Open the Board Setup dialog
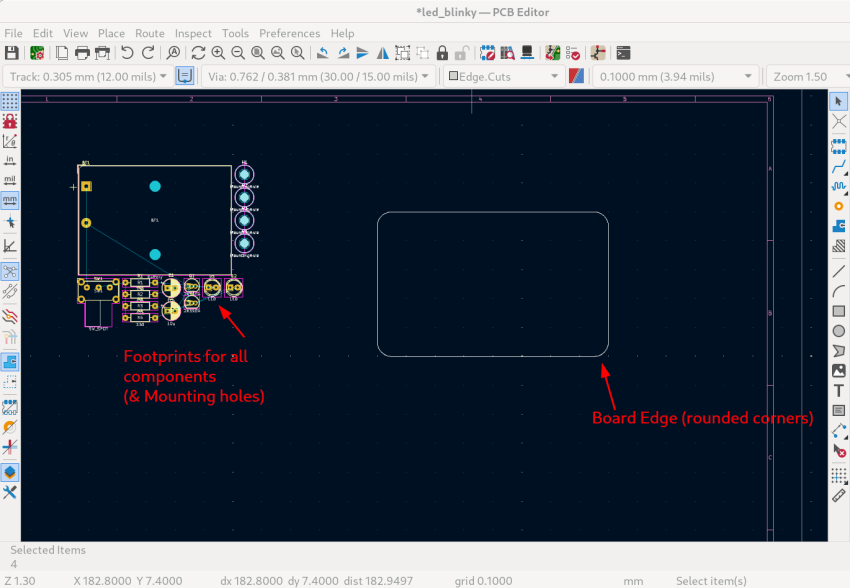Image resolution: width=850 pixels, height=588 pixels. coord(37,52)
